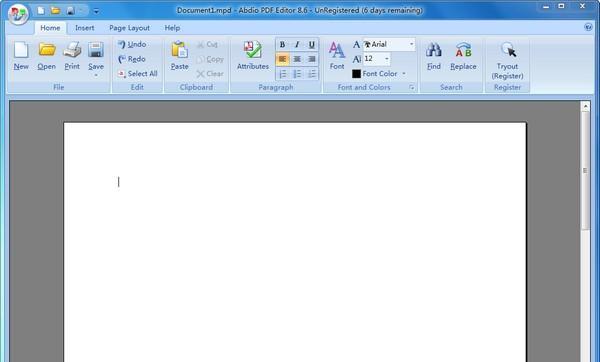Open the font size 12 dropdown

tap(387, 59)
